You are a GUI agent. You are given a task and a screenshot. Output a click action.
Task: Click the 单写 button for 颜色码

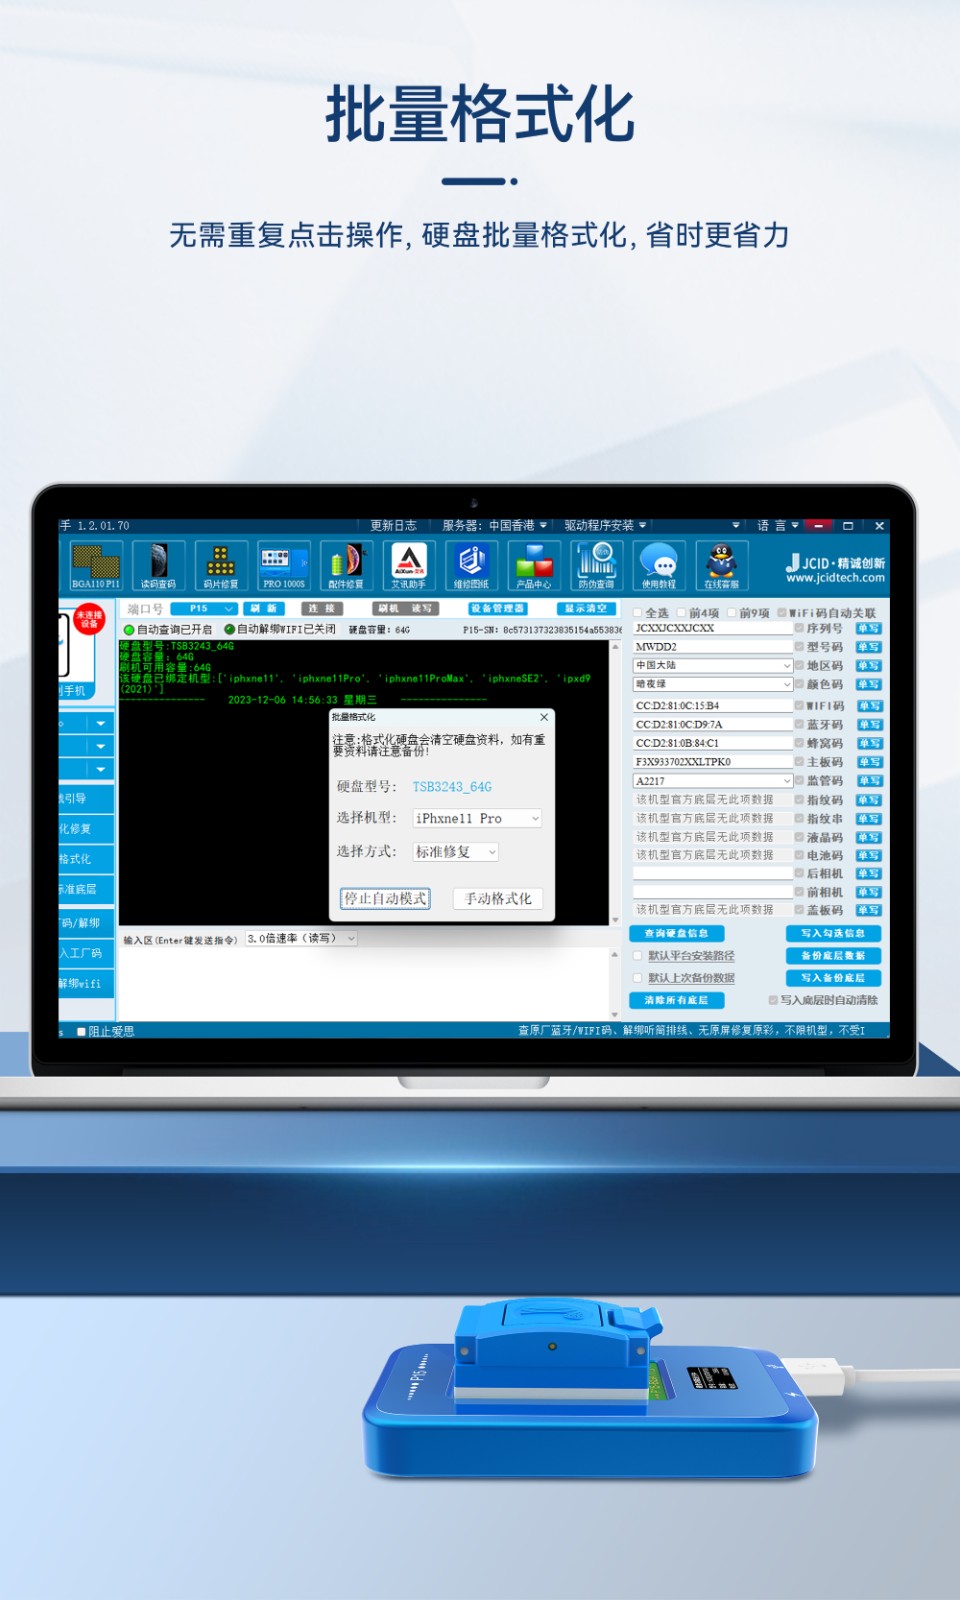(869, 684)
